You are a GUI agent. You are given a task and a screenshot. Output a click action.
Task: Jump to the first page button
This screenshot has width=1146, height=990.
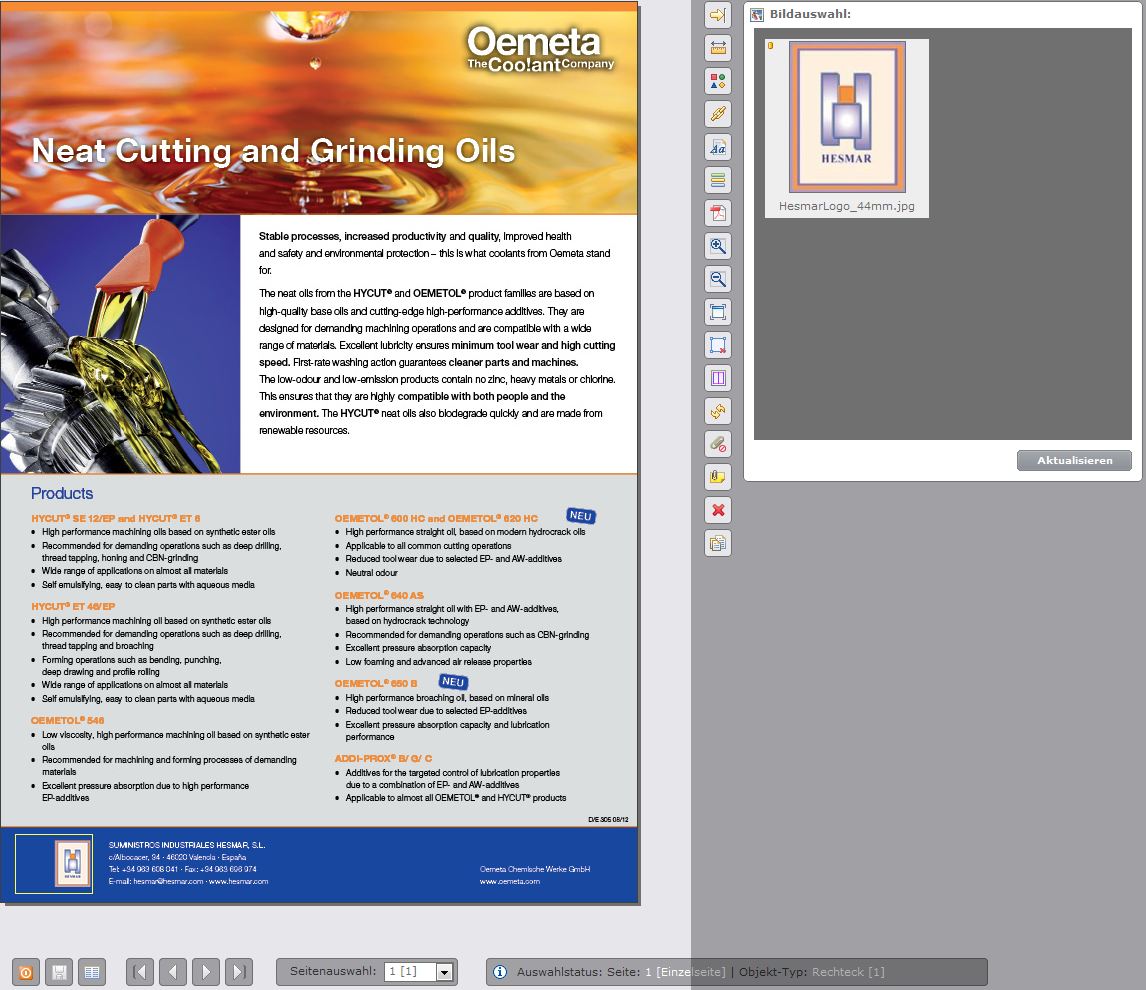point(140,972)
